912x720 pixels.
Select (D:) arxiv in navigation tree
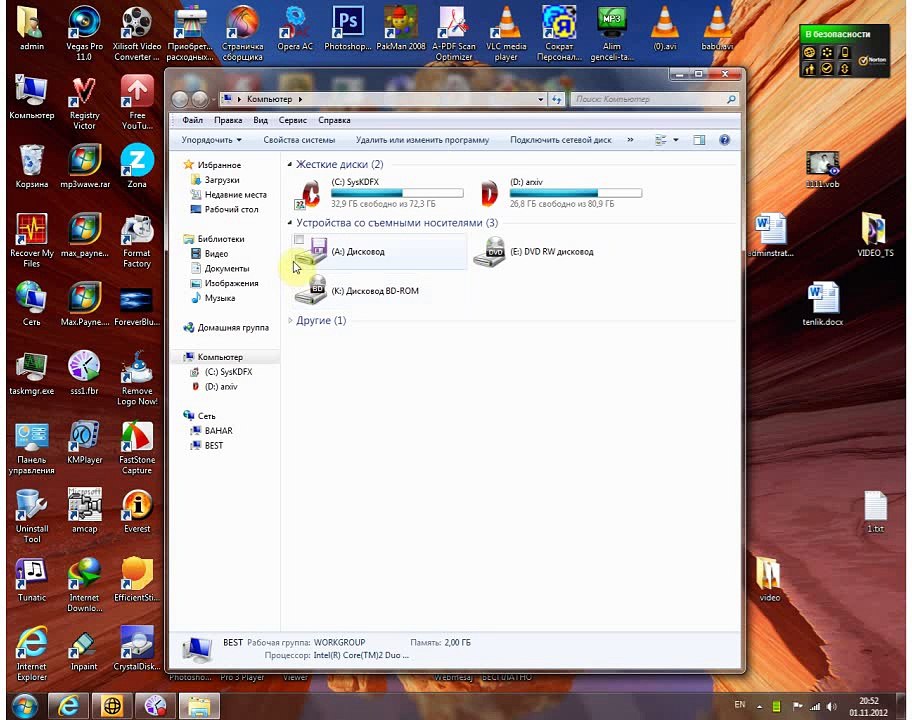point(220,387)
